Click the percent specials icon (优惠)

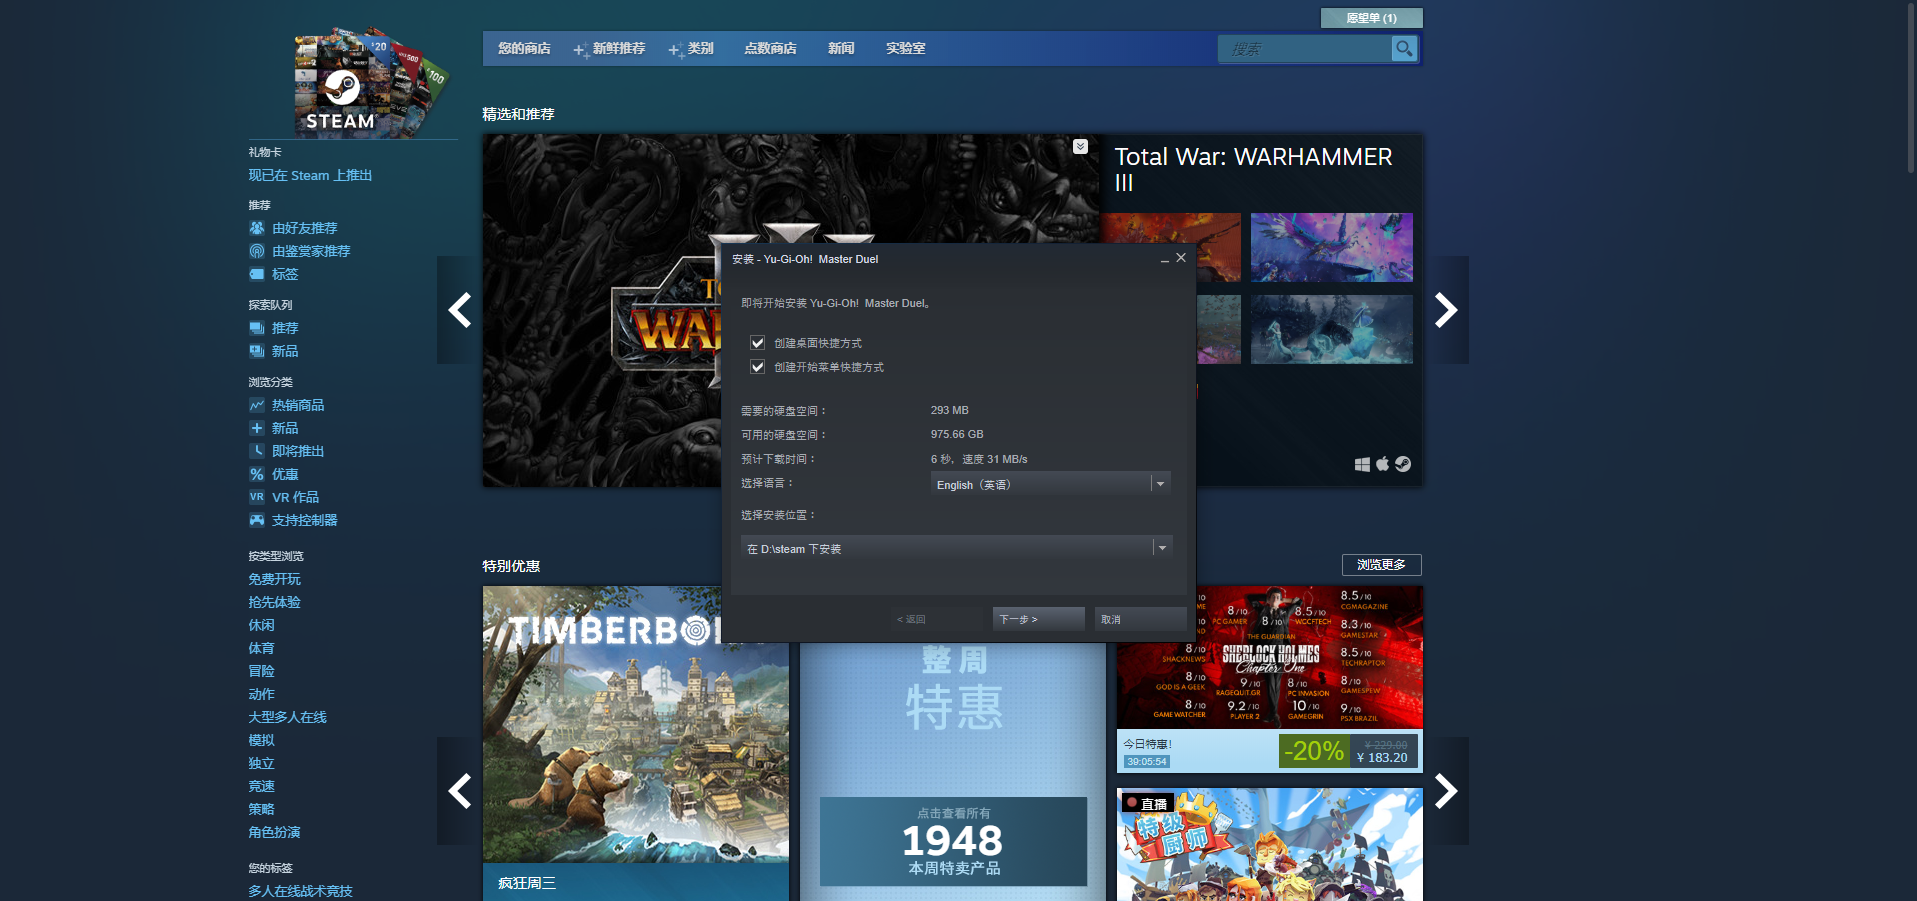coord(257,474)
